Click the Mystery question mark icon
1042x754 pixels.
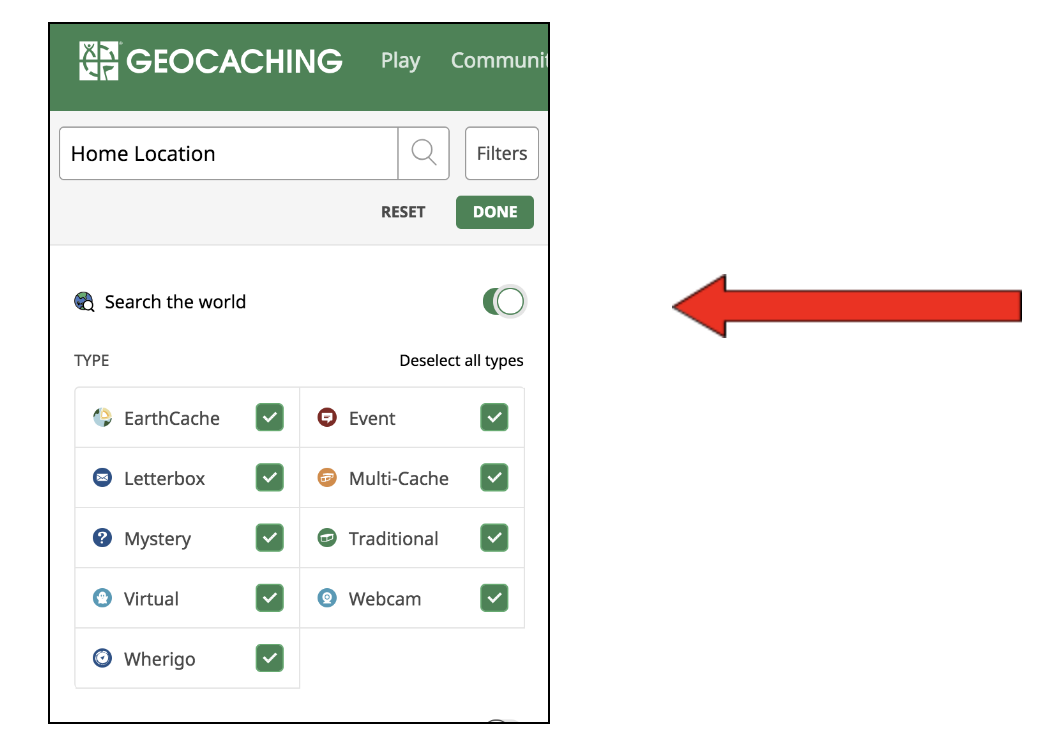point(102,537)
